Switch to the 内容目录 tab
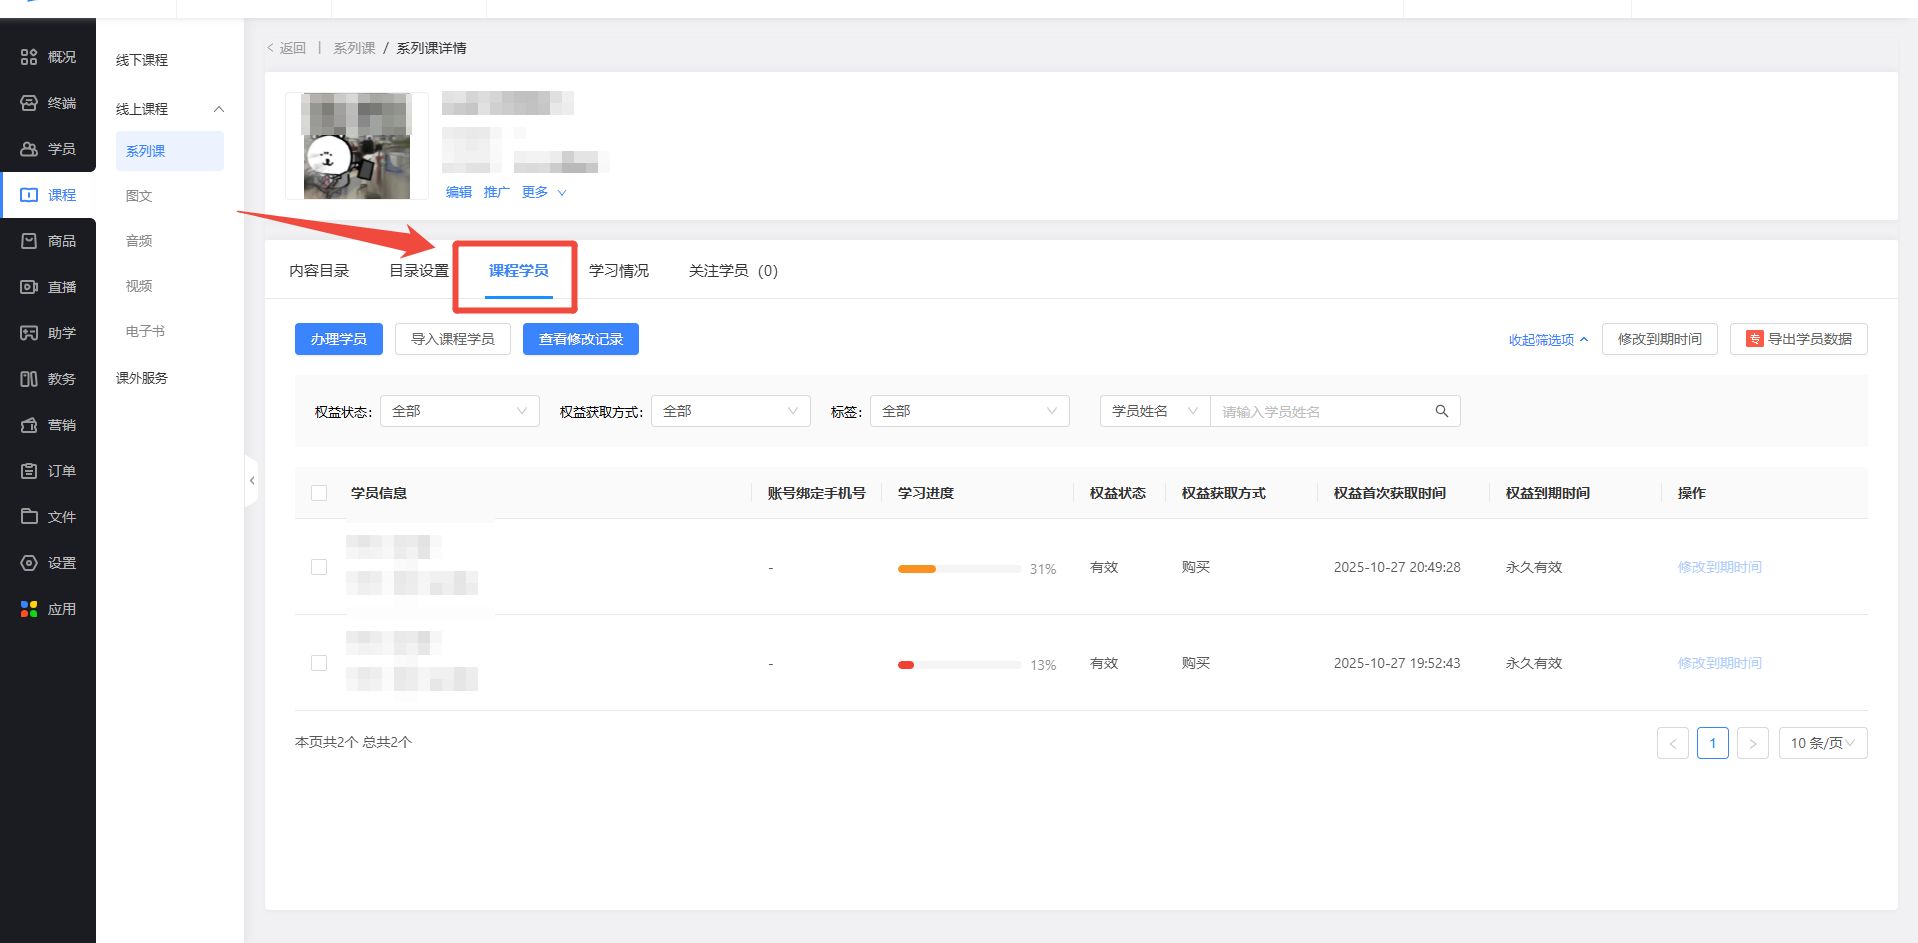Screen dimensions: 1918x943 (x=319, y=271)
